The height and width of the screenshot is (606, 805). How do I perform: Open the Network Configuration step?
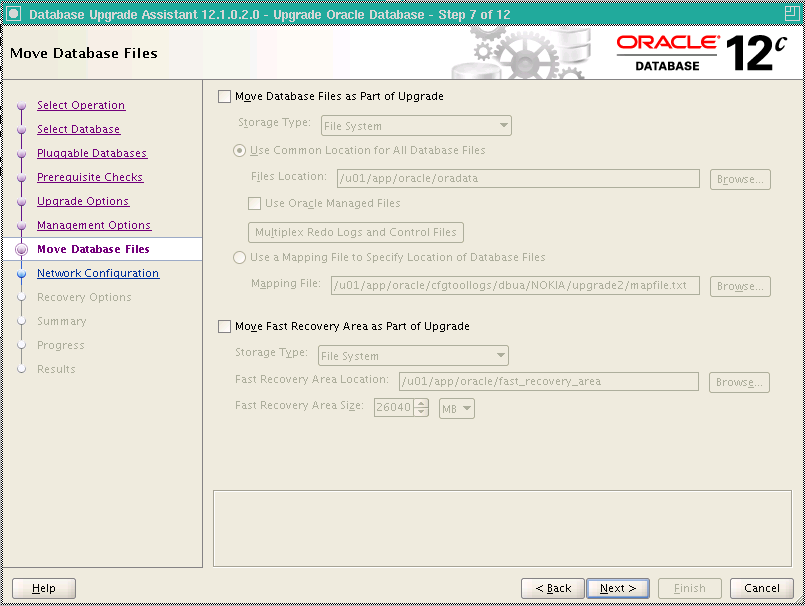click(97, 273)
